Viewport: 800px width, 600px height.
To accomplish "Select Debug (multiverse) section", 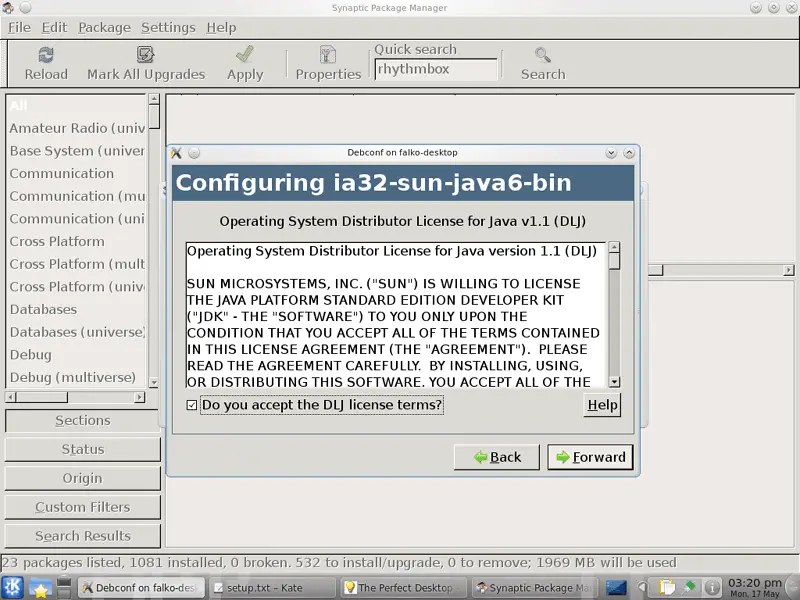I will (76, 378).
